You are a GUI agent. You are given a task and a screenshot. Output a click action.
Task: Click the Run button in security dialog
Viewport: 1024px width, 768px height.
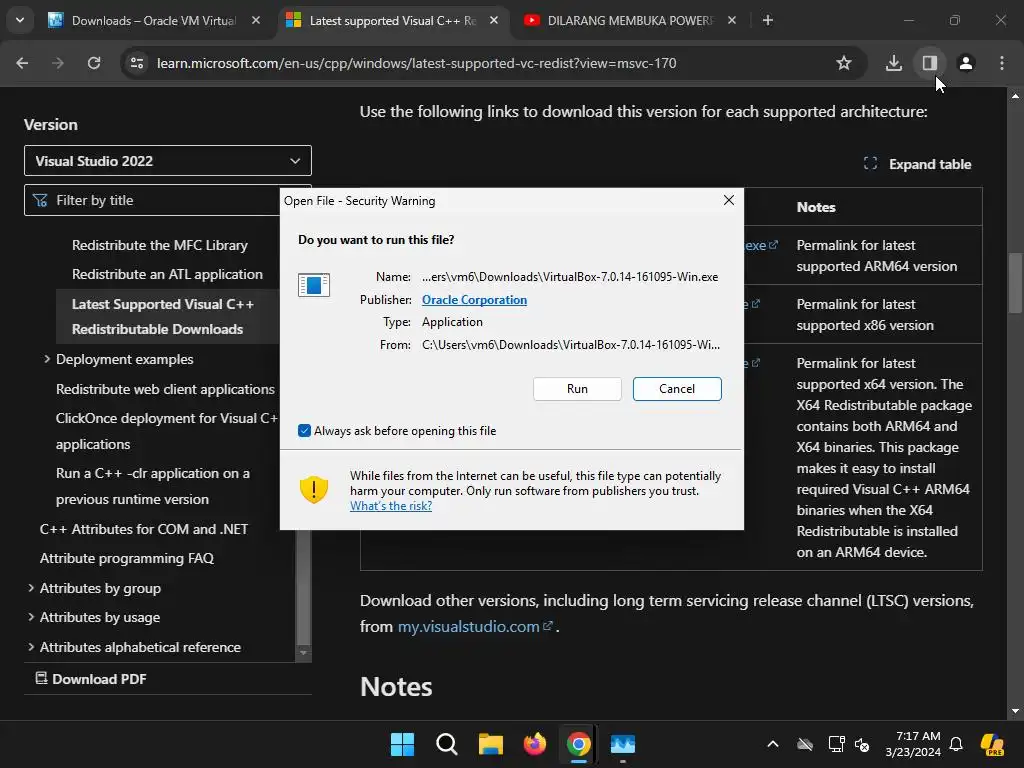pyautogui.click(x=577, y=389)
